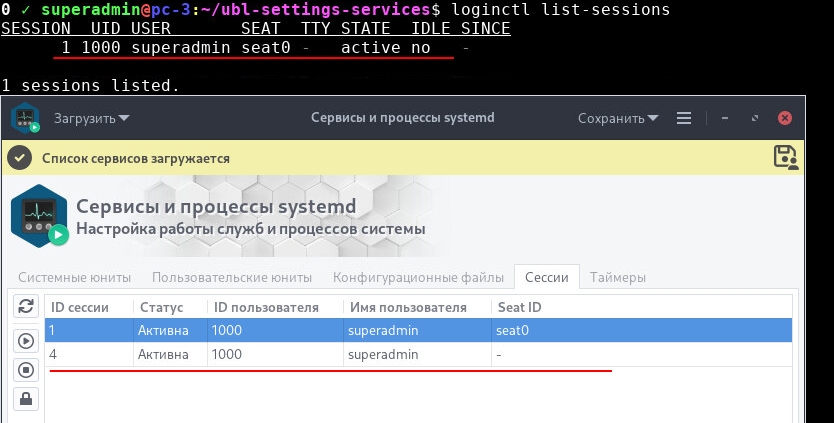Screen dimensions: 834x423
Task: Click the save-as-user icon in the yellow bar
Action: (x=786, y=157)
